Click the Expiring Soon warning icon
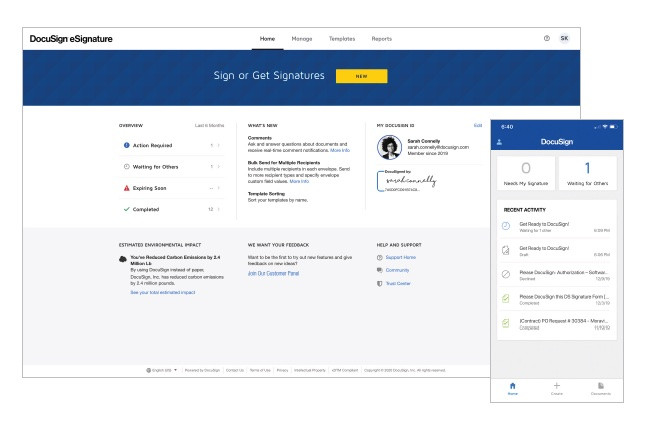The height and width of the screenshot is (434, 648). pyautogui.click(x=124, y=189)
